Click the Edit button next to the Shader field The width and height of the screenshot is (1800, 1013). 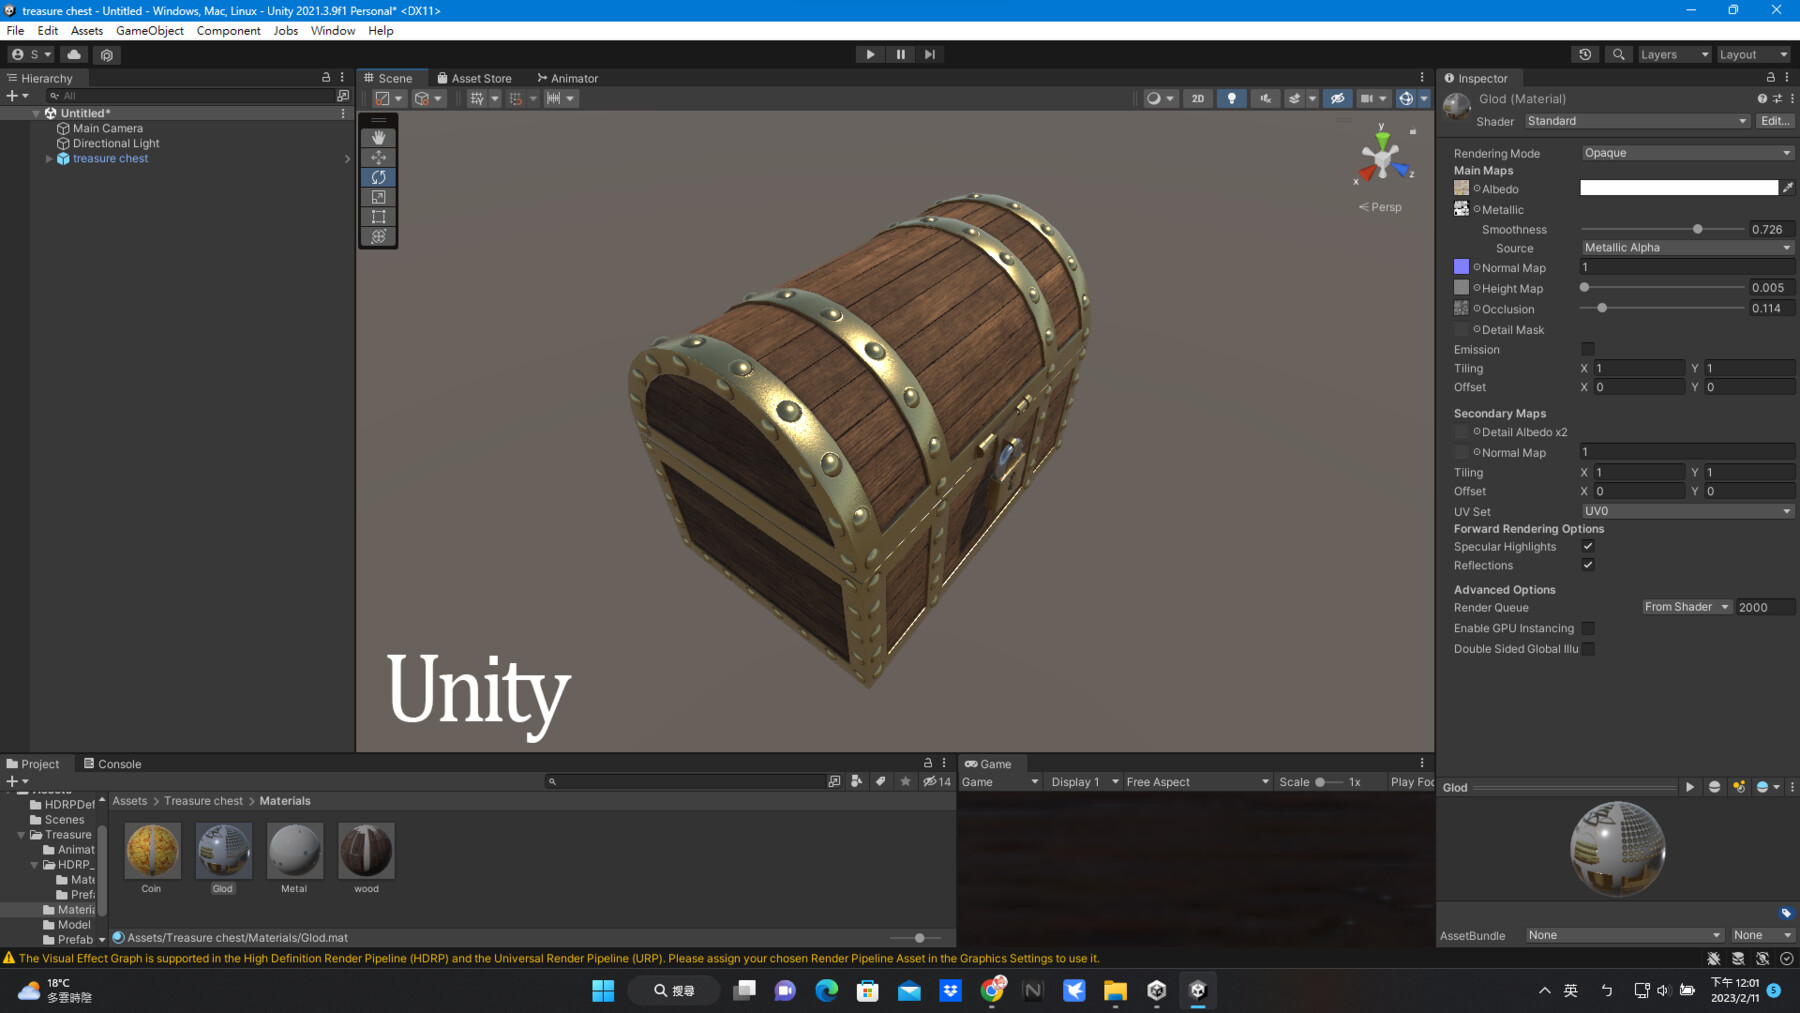[x=1774, y=120]
